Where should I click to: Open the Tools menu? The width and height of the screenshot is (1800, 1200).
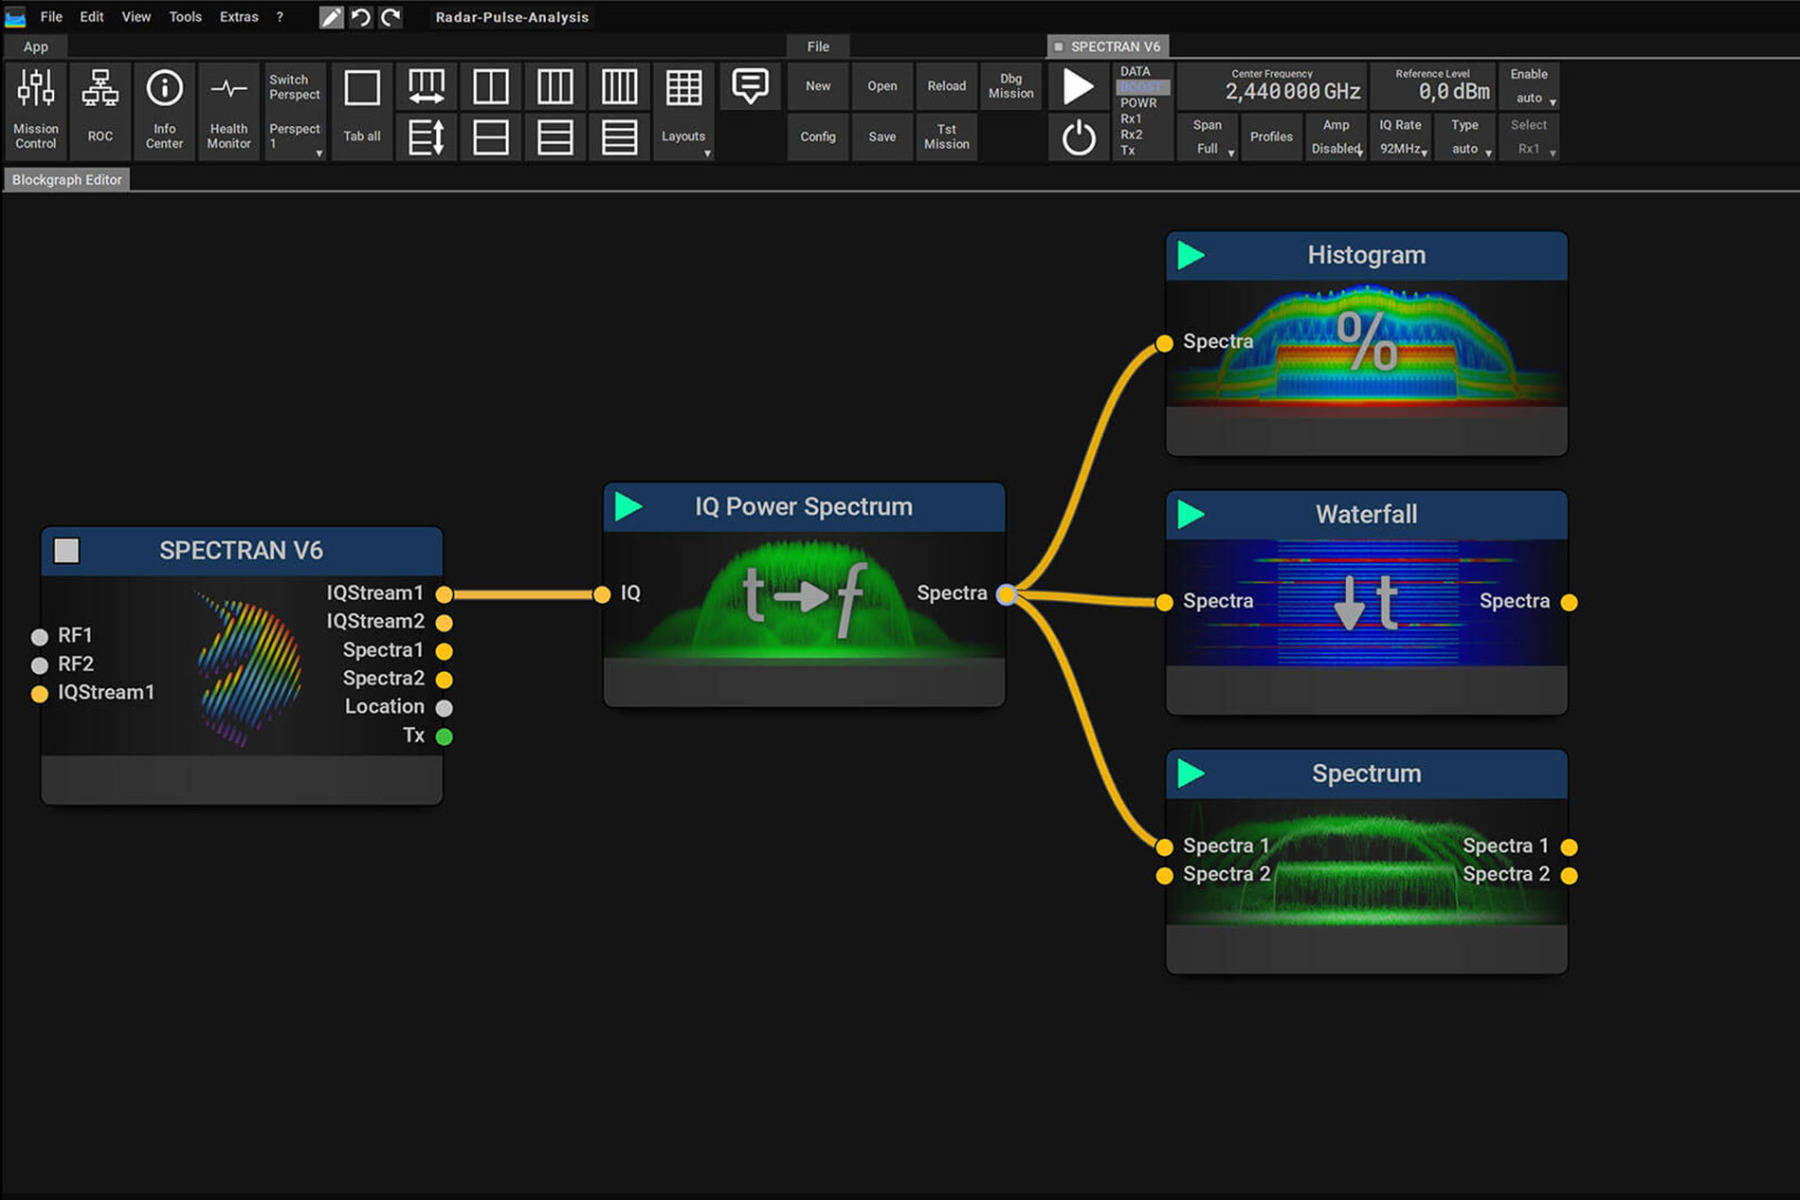[185, 17]
